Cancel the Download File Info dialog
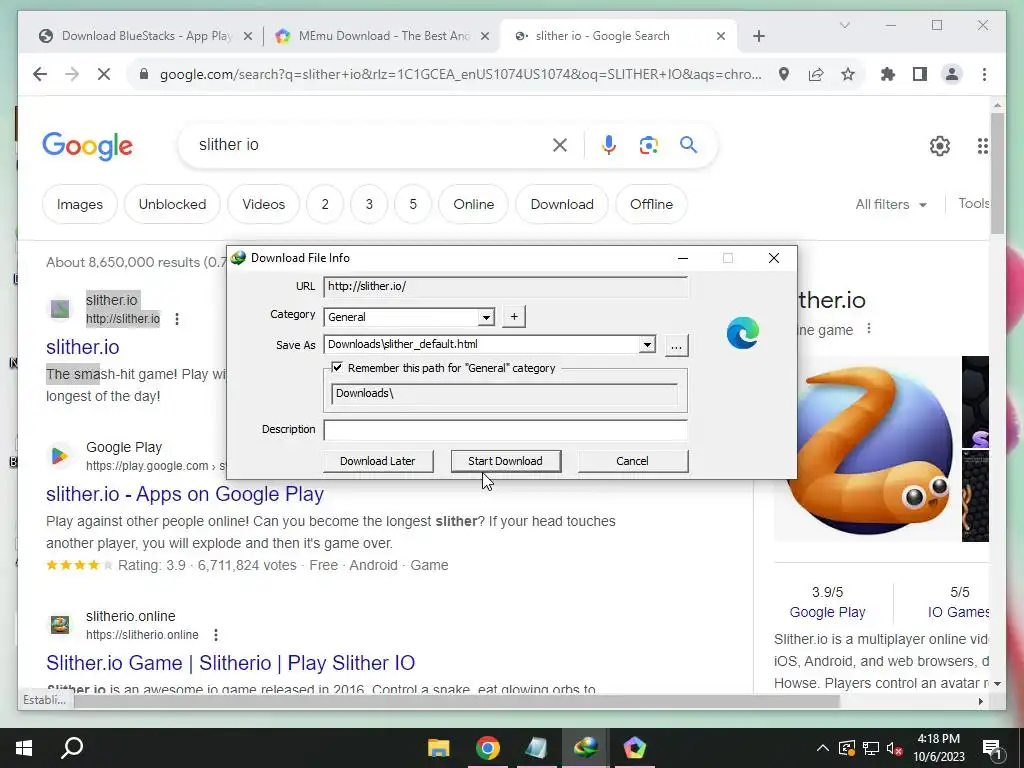Screen dimensions: 1024x768 coord(632,461)
